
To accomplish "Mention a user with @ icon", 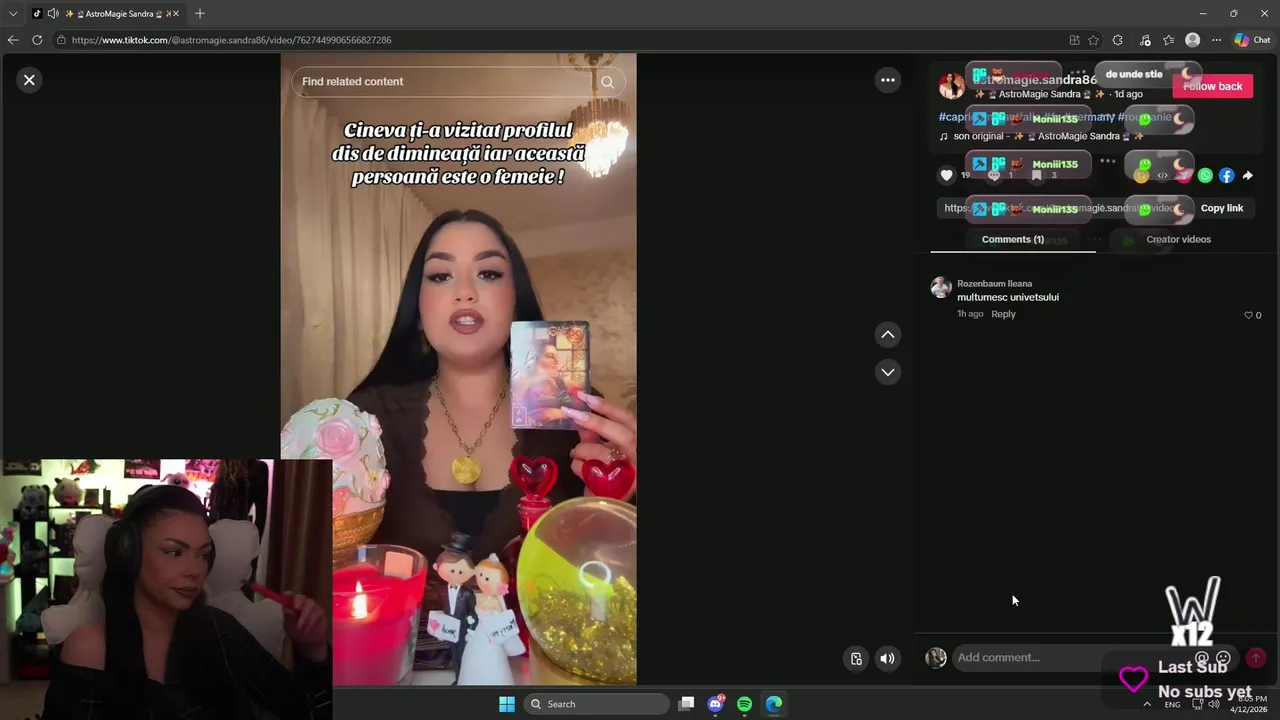I will pyautogui.click(x=1202, y=658).
